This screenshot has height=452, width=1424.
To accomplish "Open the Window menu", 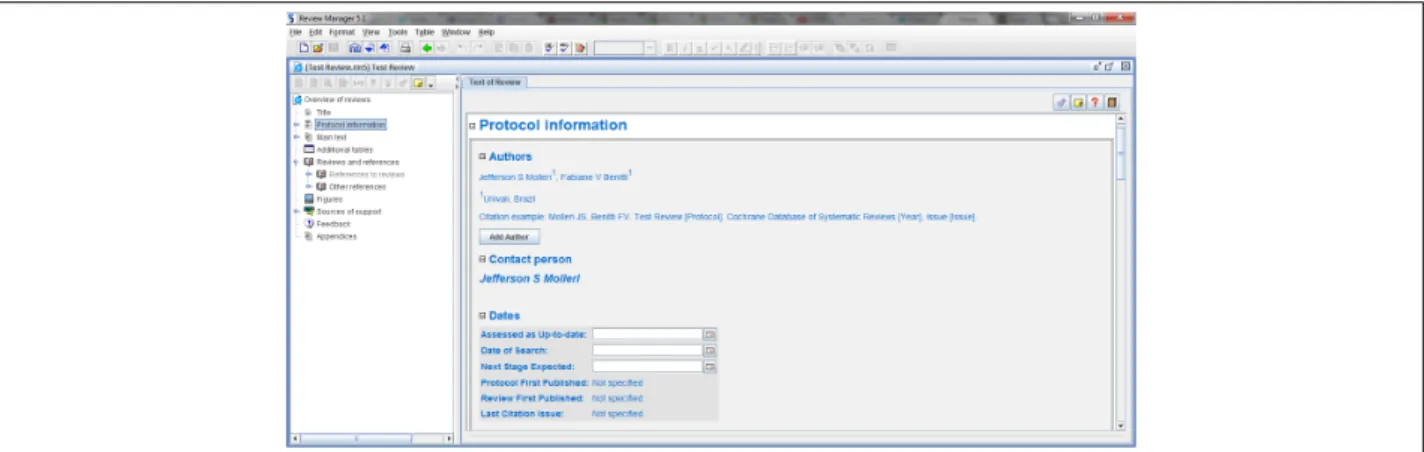I will [456, 32].
